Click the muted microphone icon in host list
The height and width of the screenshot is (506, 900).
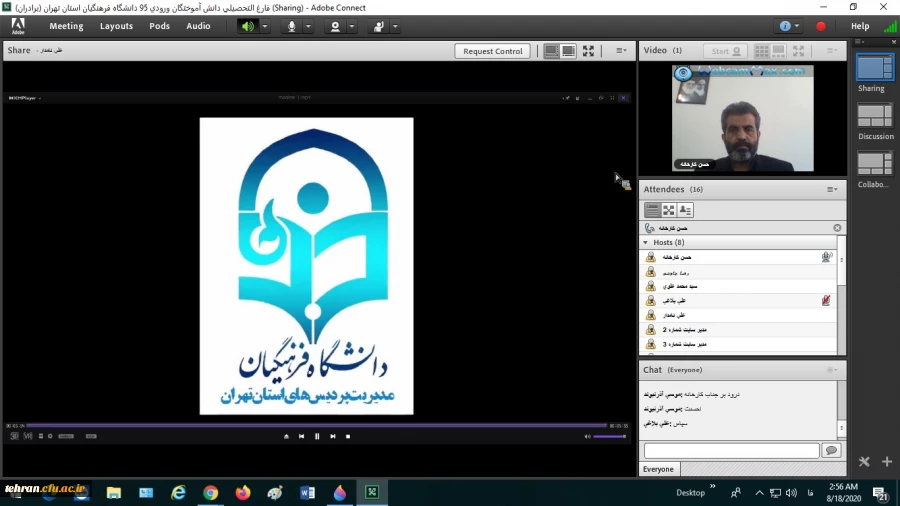826,300
